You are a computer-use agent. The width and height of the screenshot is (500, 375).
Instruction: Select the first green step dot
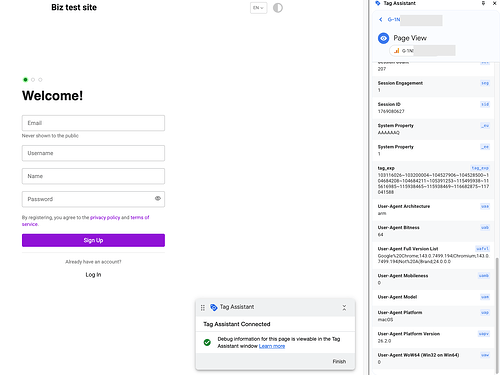(x=25, y=80)
